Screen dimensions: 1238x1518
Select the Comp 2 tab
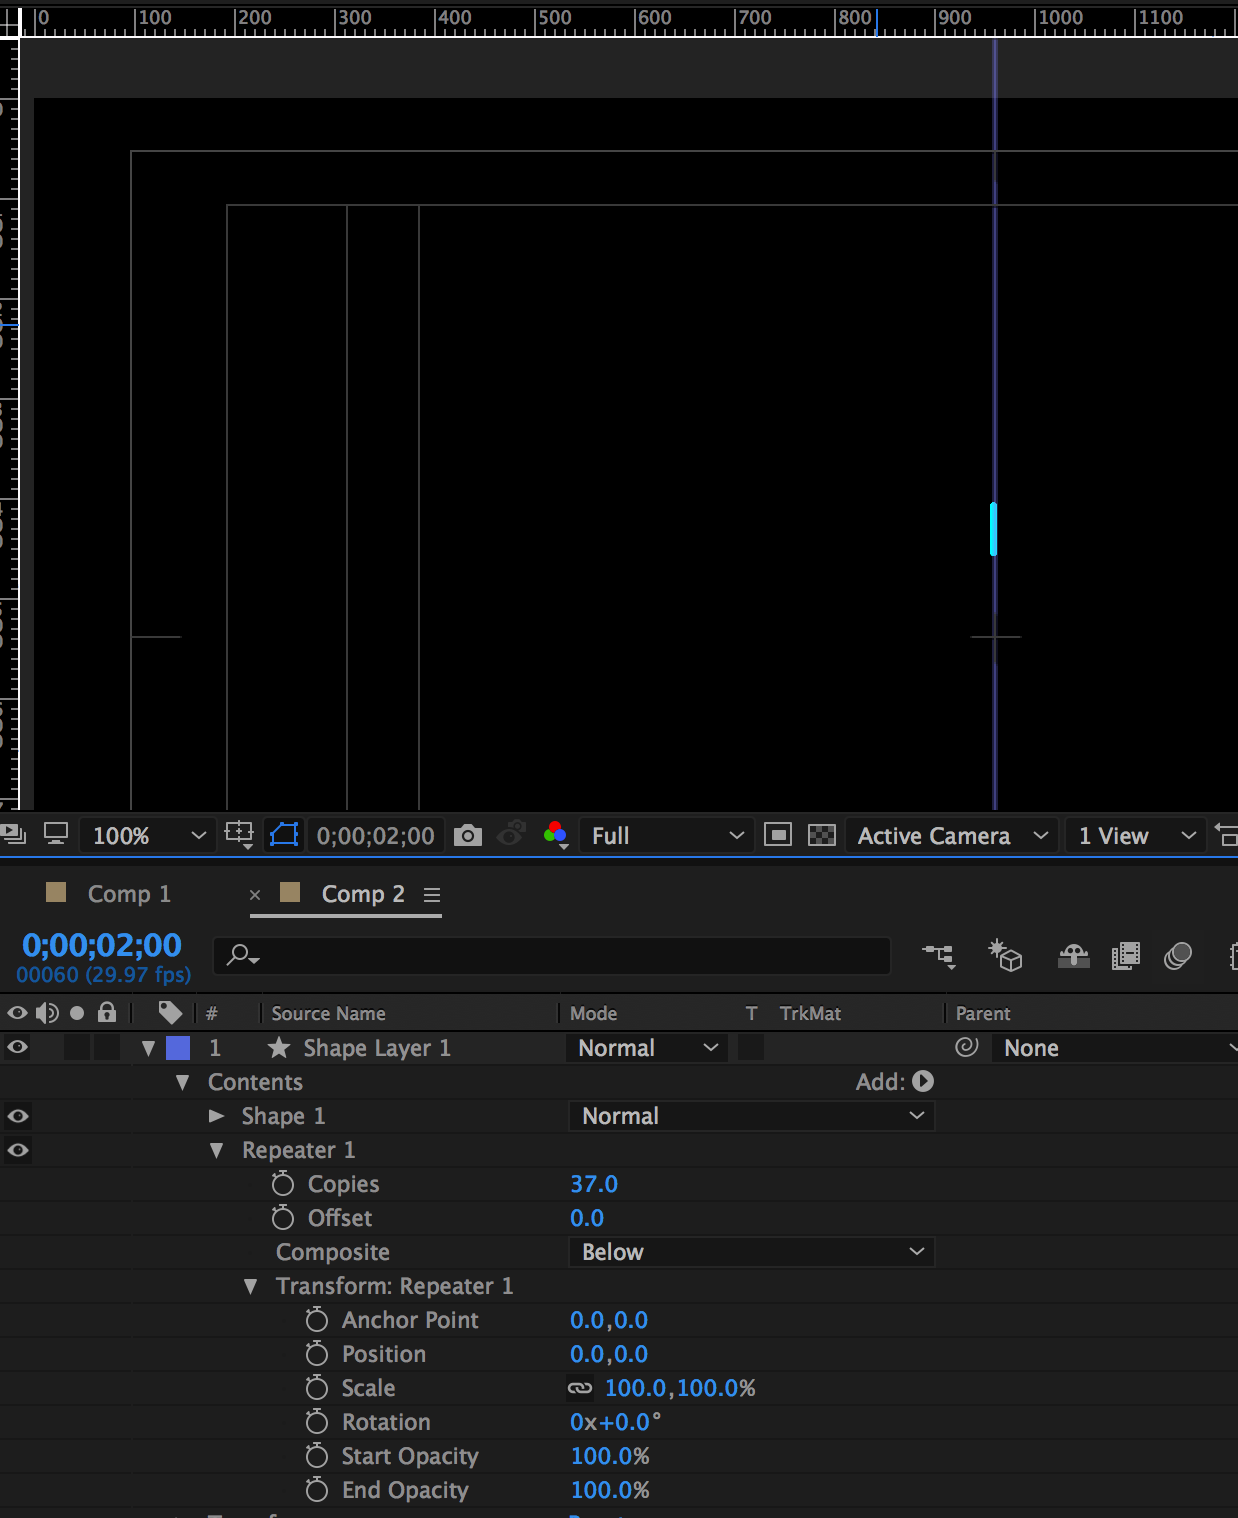tap(363, 893)
